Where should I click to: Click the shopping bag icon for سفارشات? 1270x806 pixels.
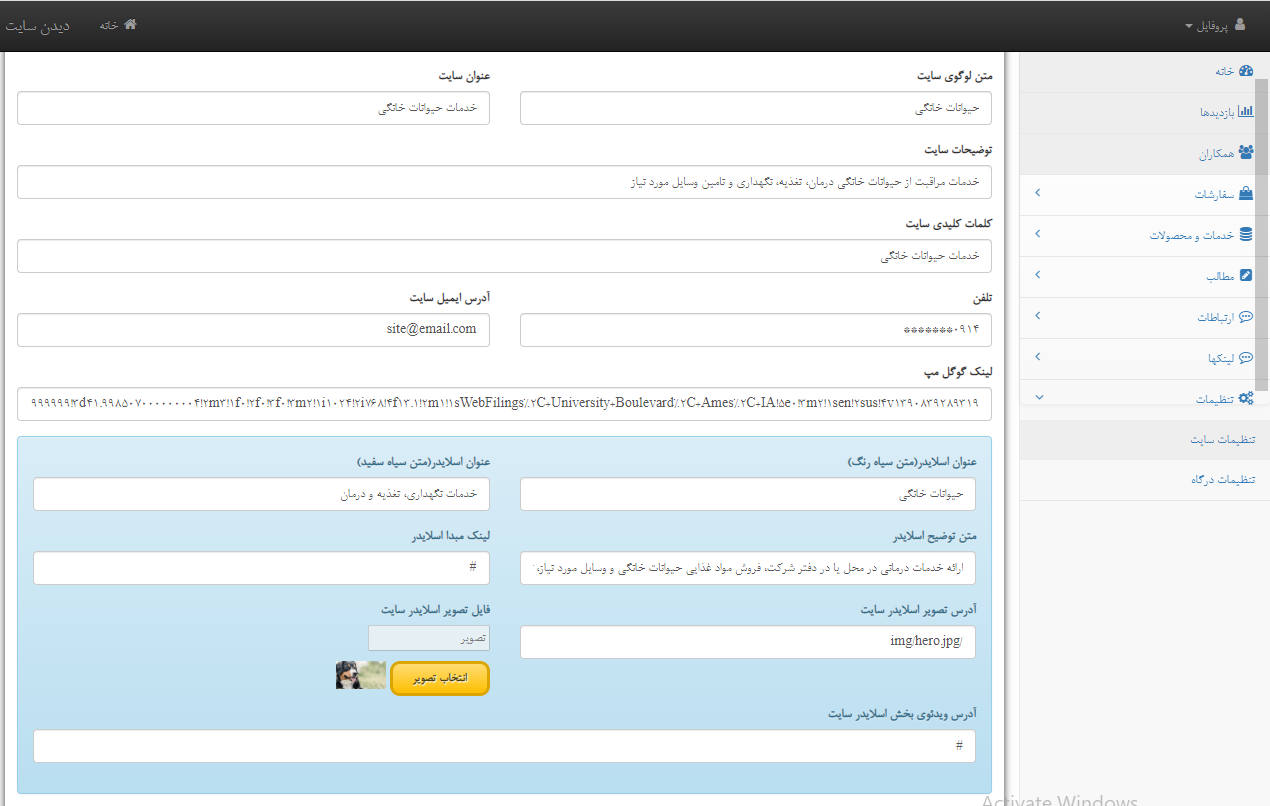pyautogui.click(x=1245, y=193)
